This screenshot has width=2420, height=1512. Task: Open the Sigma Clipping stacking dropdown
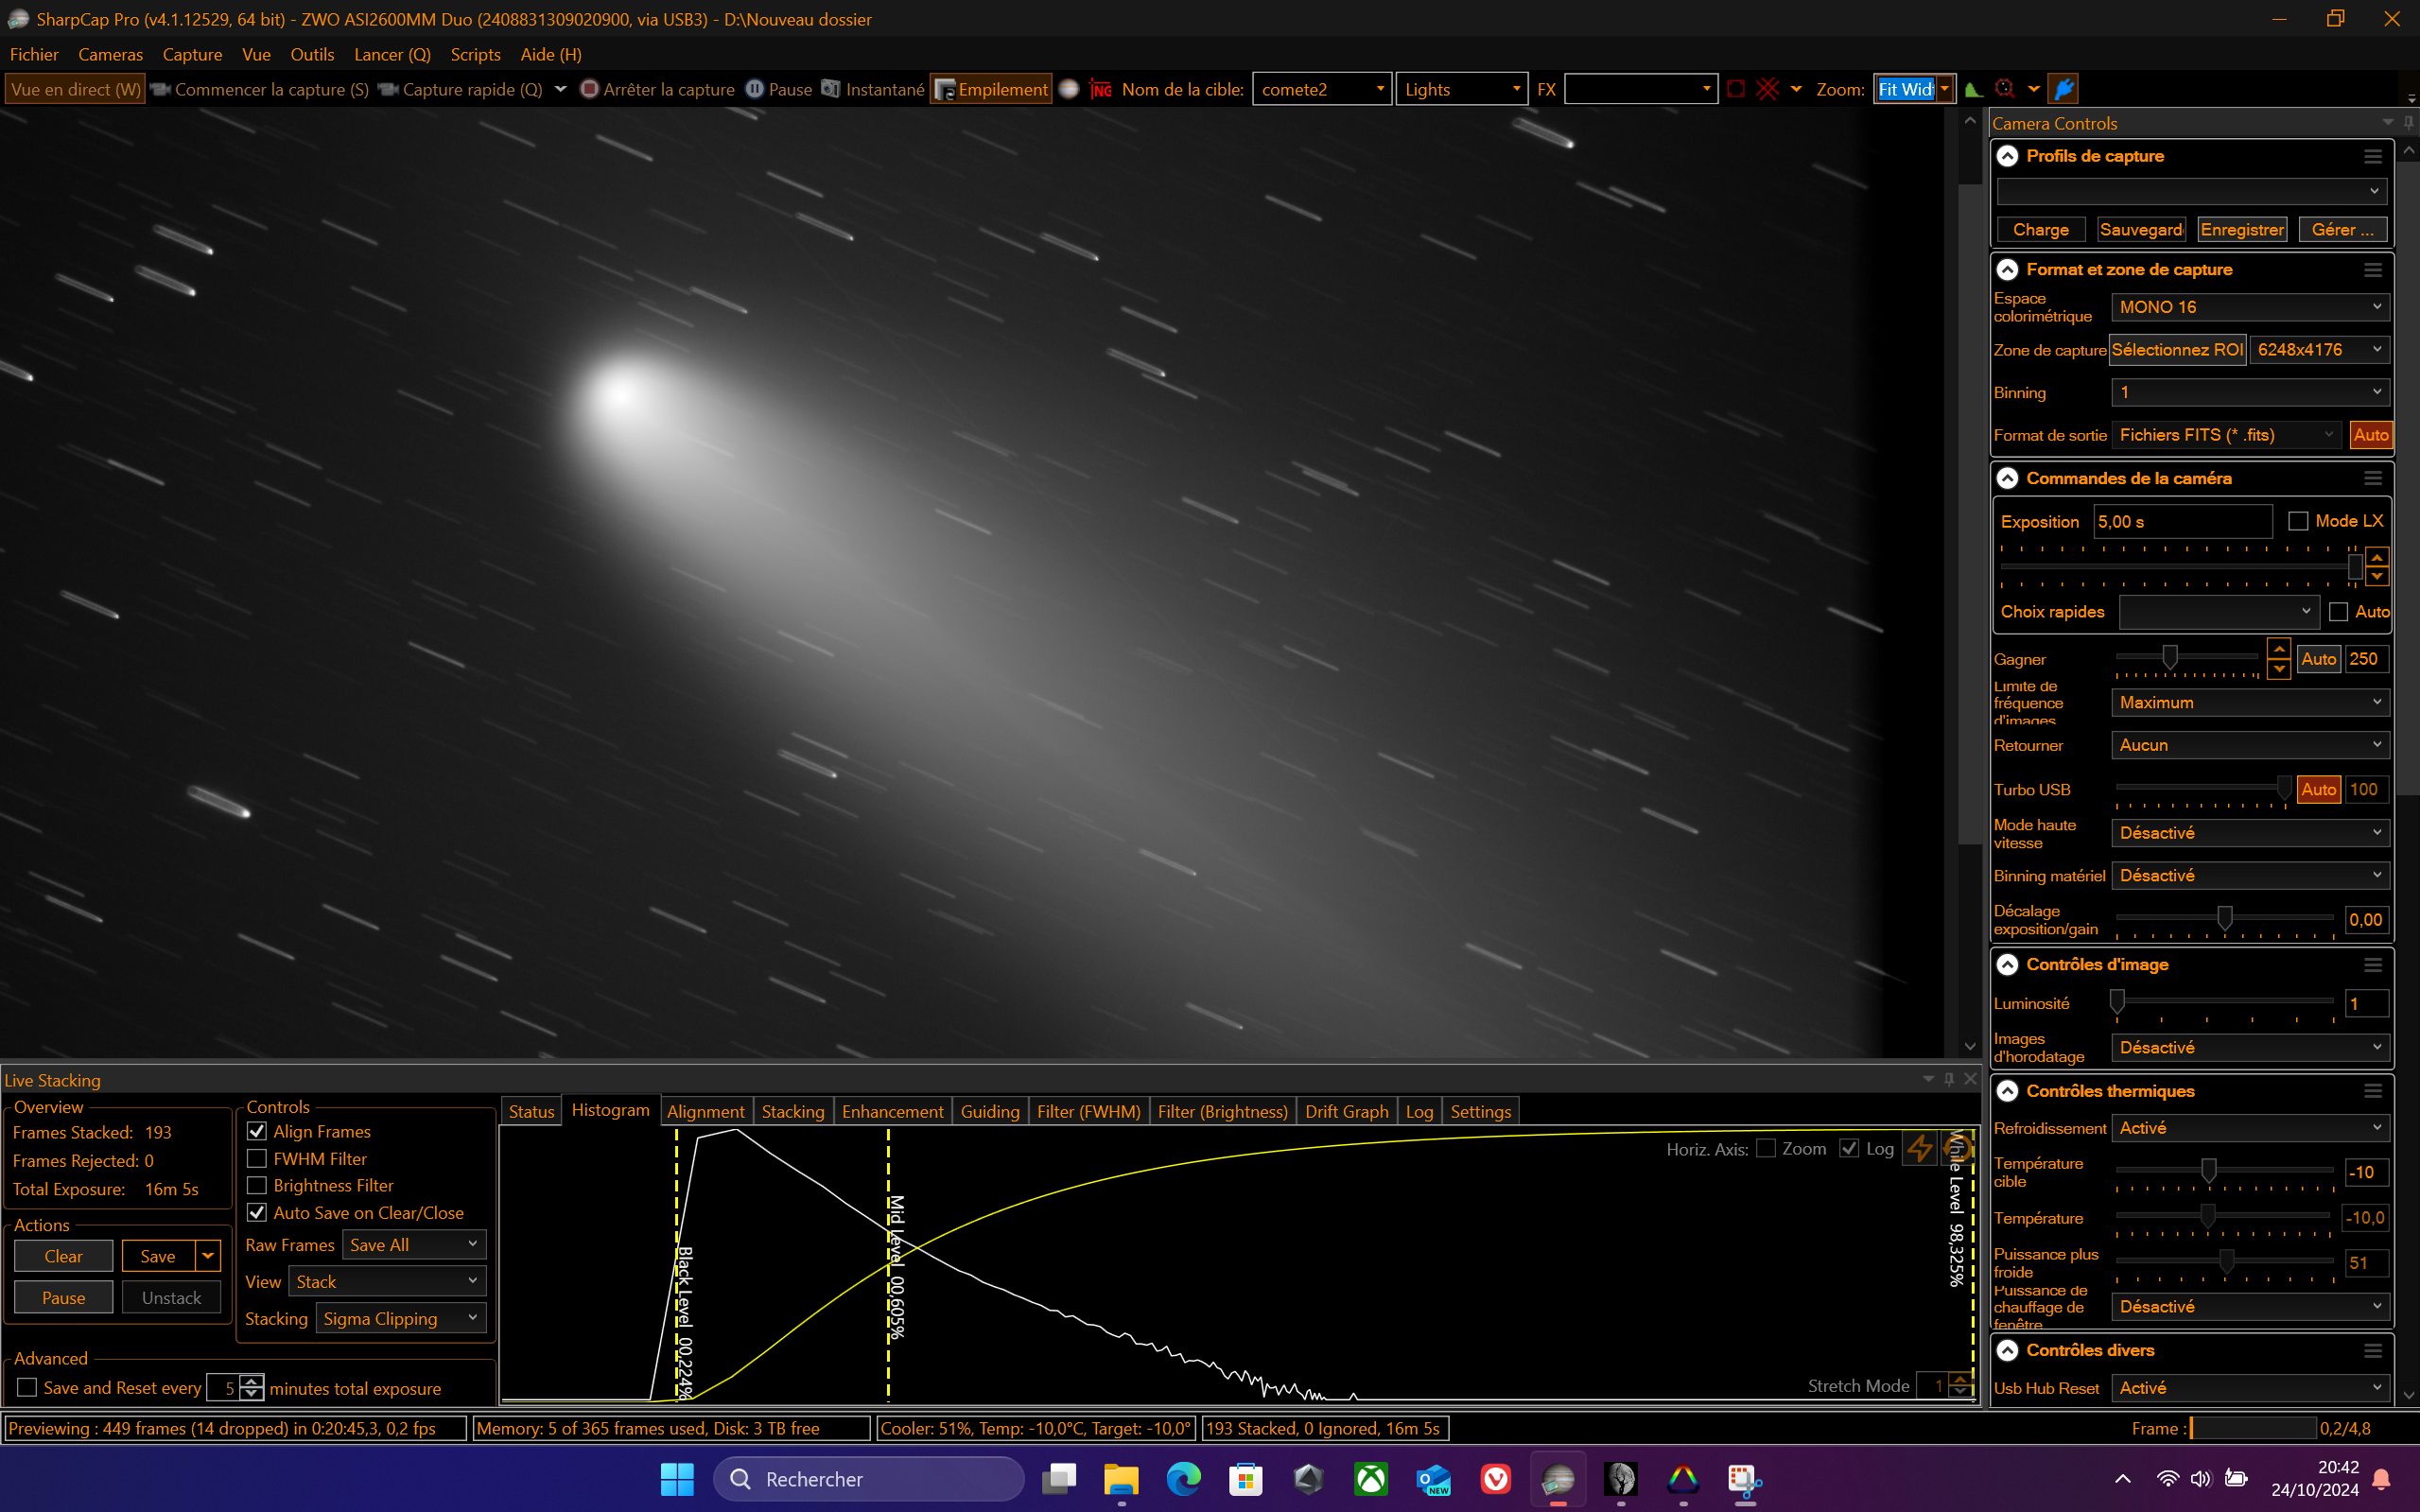tap(401, 1318)
